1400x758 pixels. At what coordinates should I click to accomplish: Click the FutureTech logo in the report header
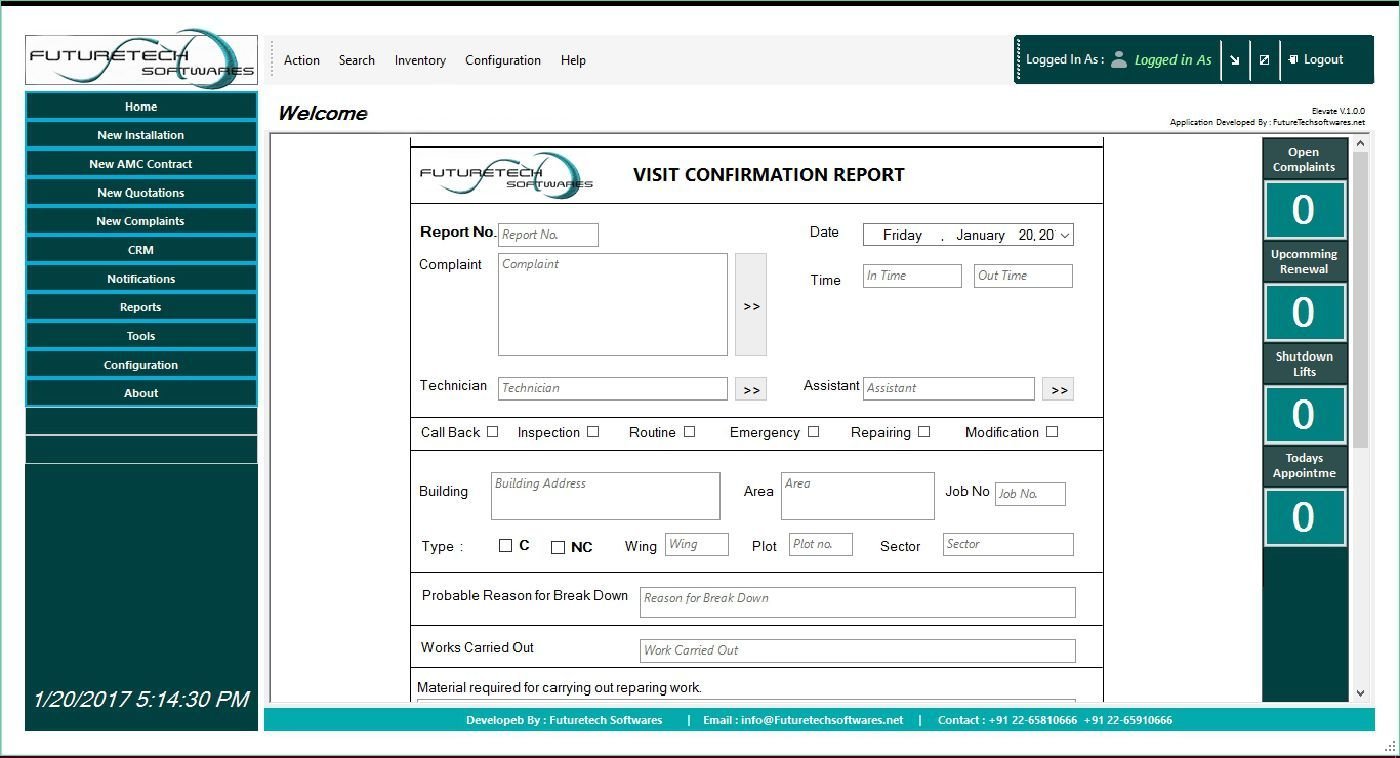coord(507,175)
